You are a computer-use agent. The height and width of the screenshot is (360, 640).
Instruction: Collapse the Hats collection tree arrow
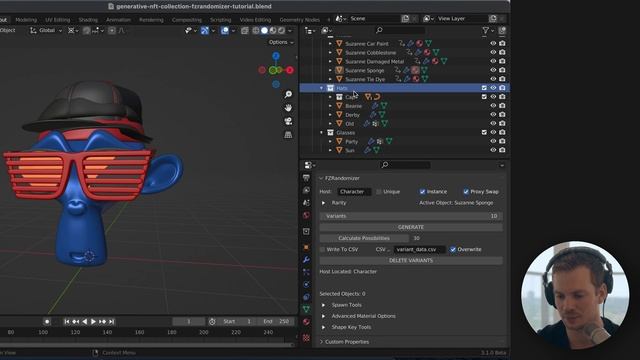click(322, 88)
